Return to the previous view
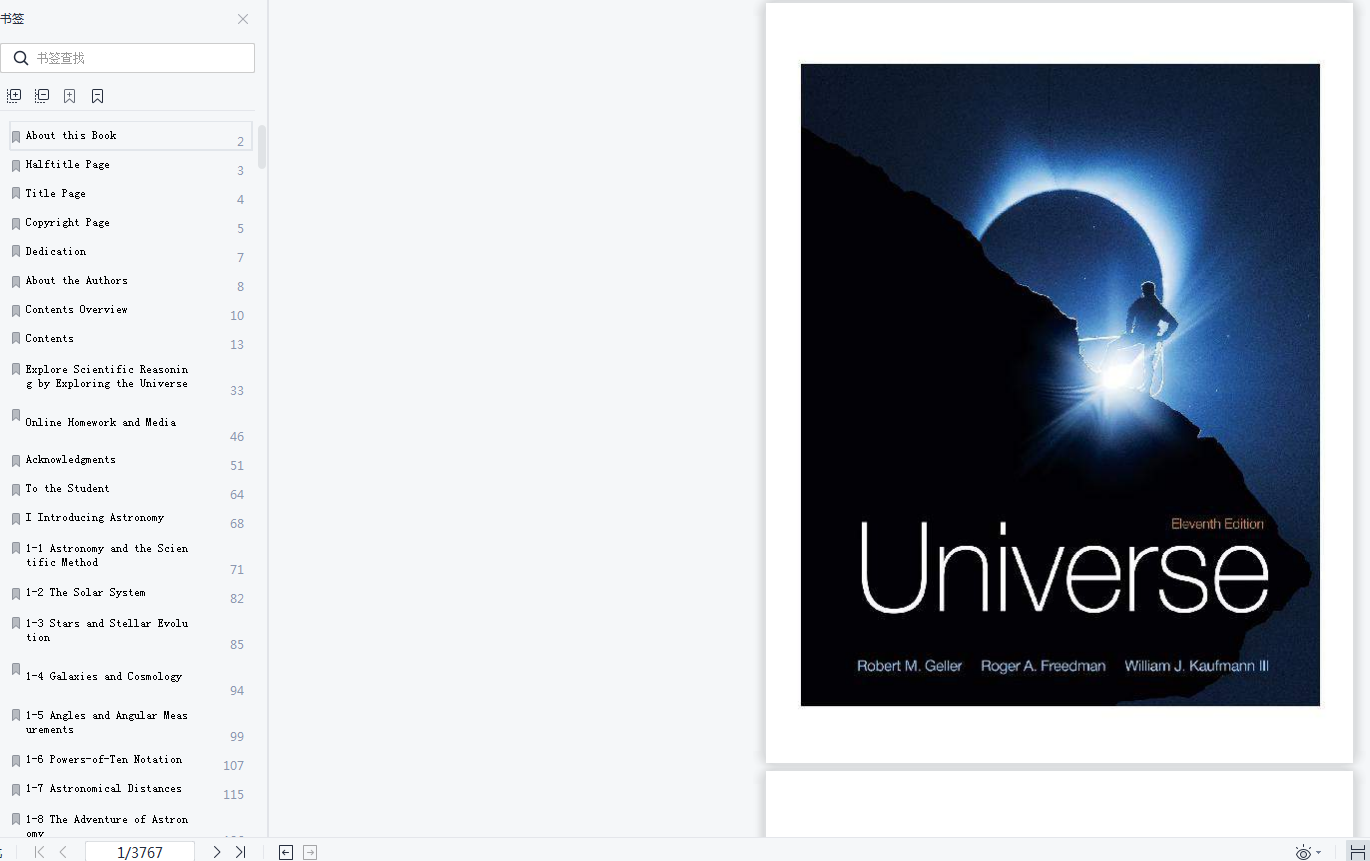The width and height of the screenshot is (1370, 861). pos(285,852)
